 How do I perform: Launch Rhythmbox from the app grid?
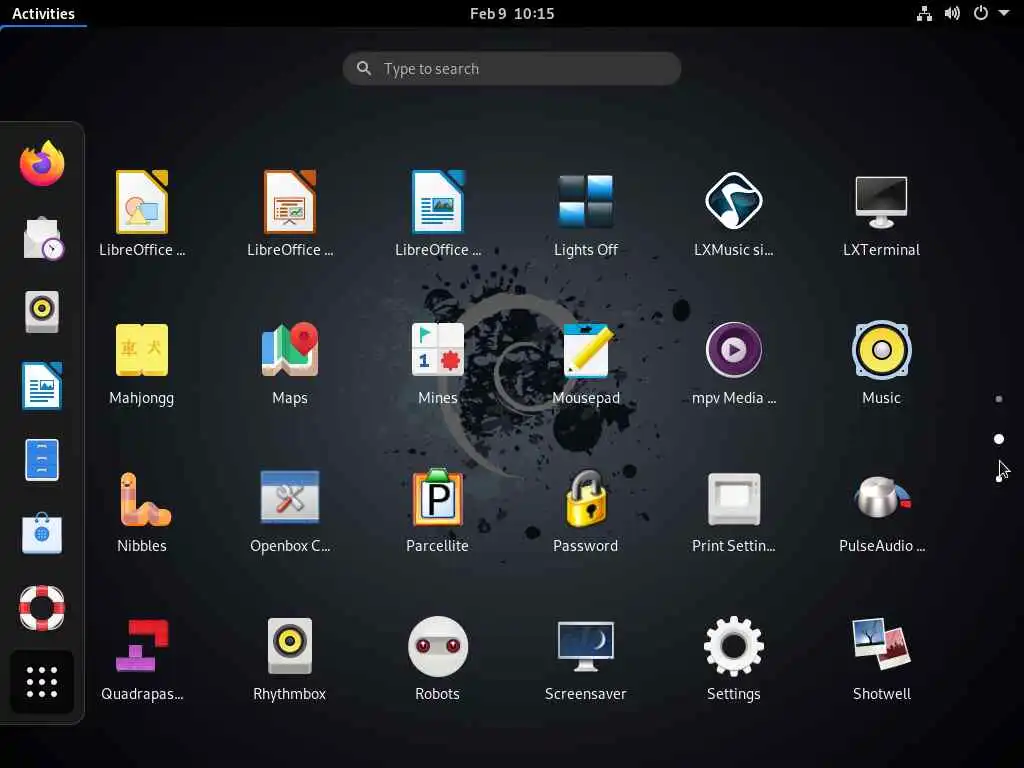tap(289, 646)
